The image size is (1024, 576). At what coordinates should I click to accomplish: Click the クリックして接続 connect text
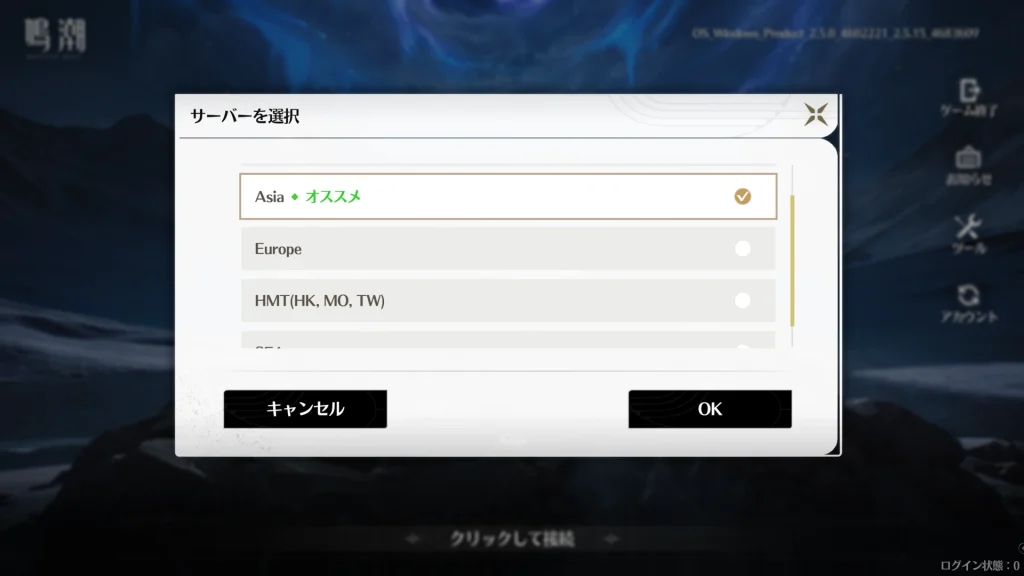(x=512, y=539)
